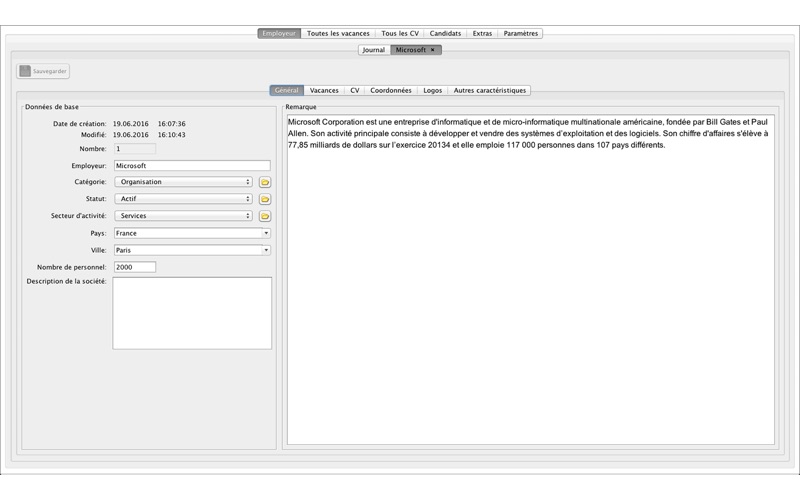The width and height of the screenshot is (800, 500).
Task: Click the Sauvegarder floppy disk icon
Action: (25, 71)
